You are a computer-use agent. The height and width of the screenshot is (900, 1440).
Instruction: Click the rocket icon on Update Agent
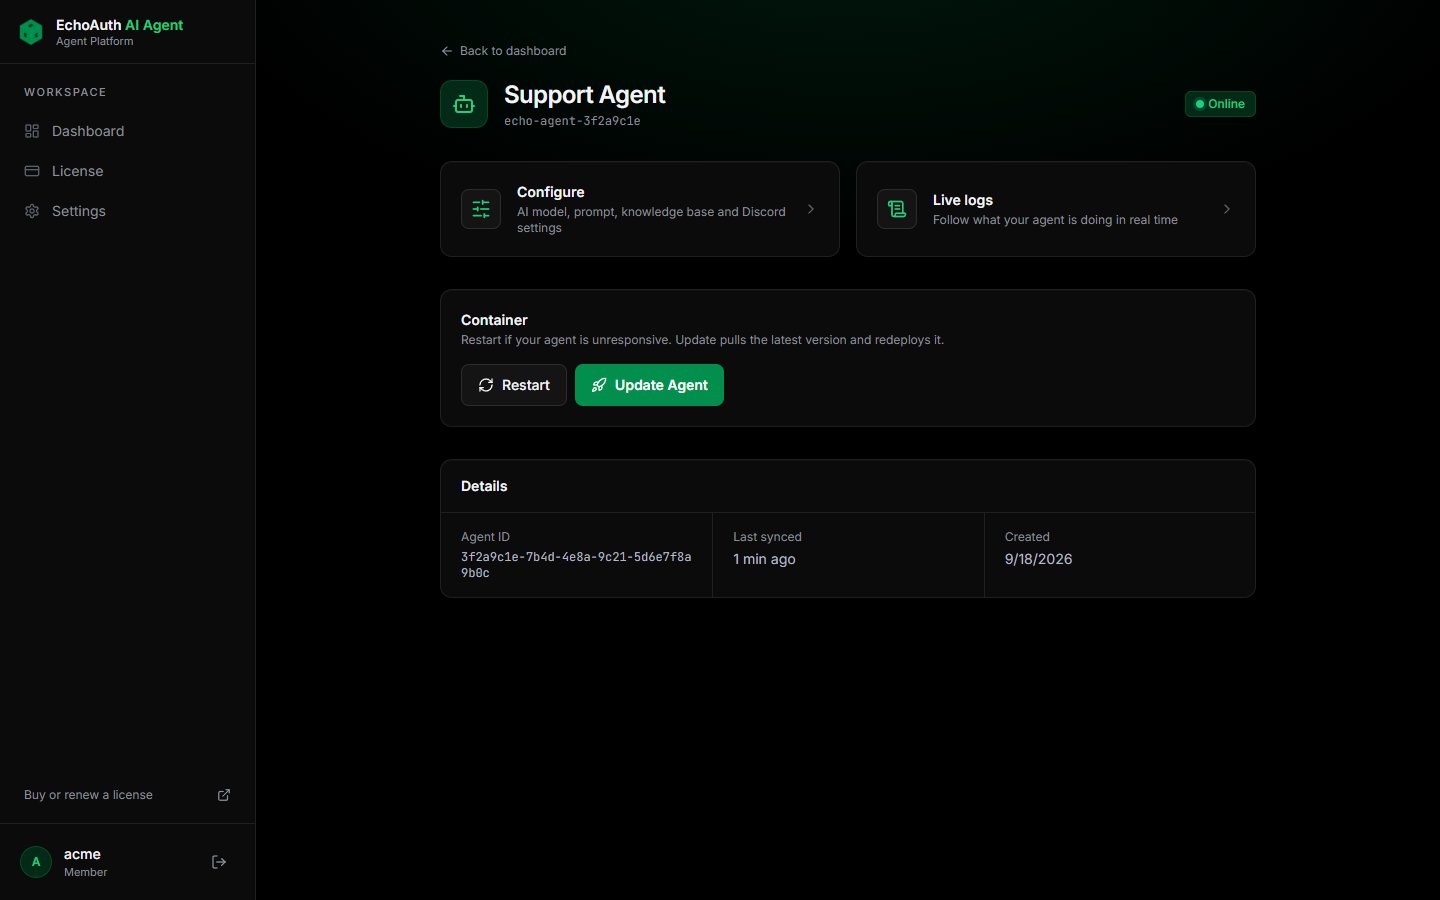(599, 385)
